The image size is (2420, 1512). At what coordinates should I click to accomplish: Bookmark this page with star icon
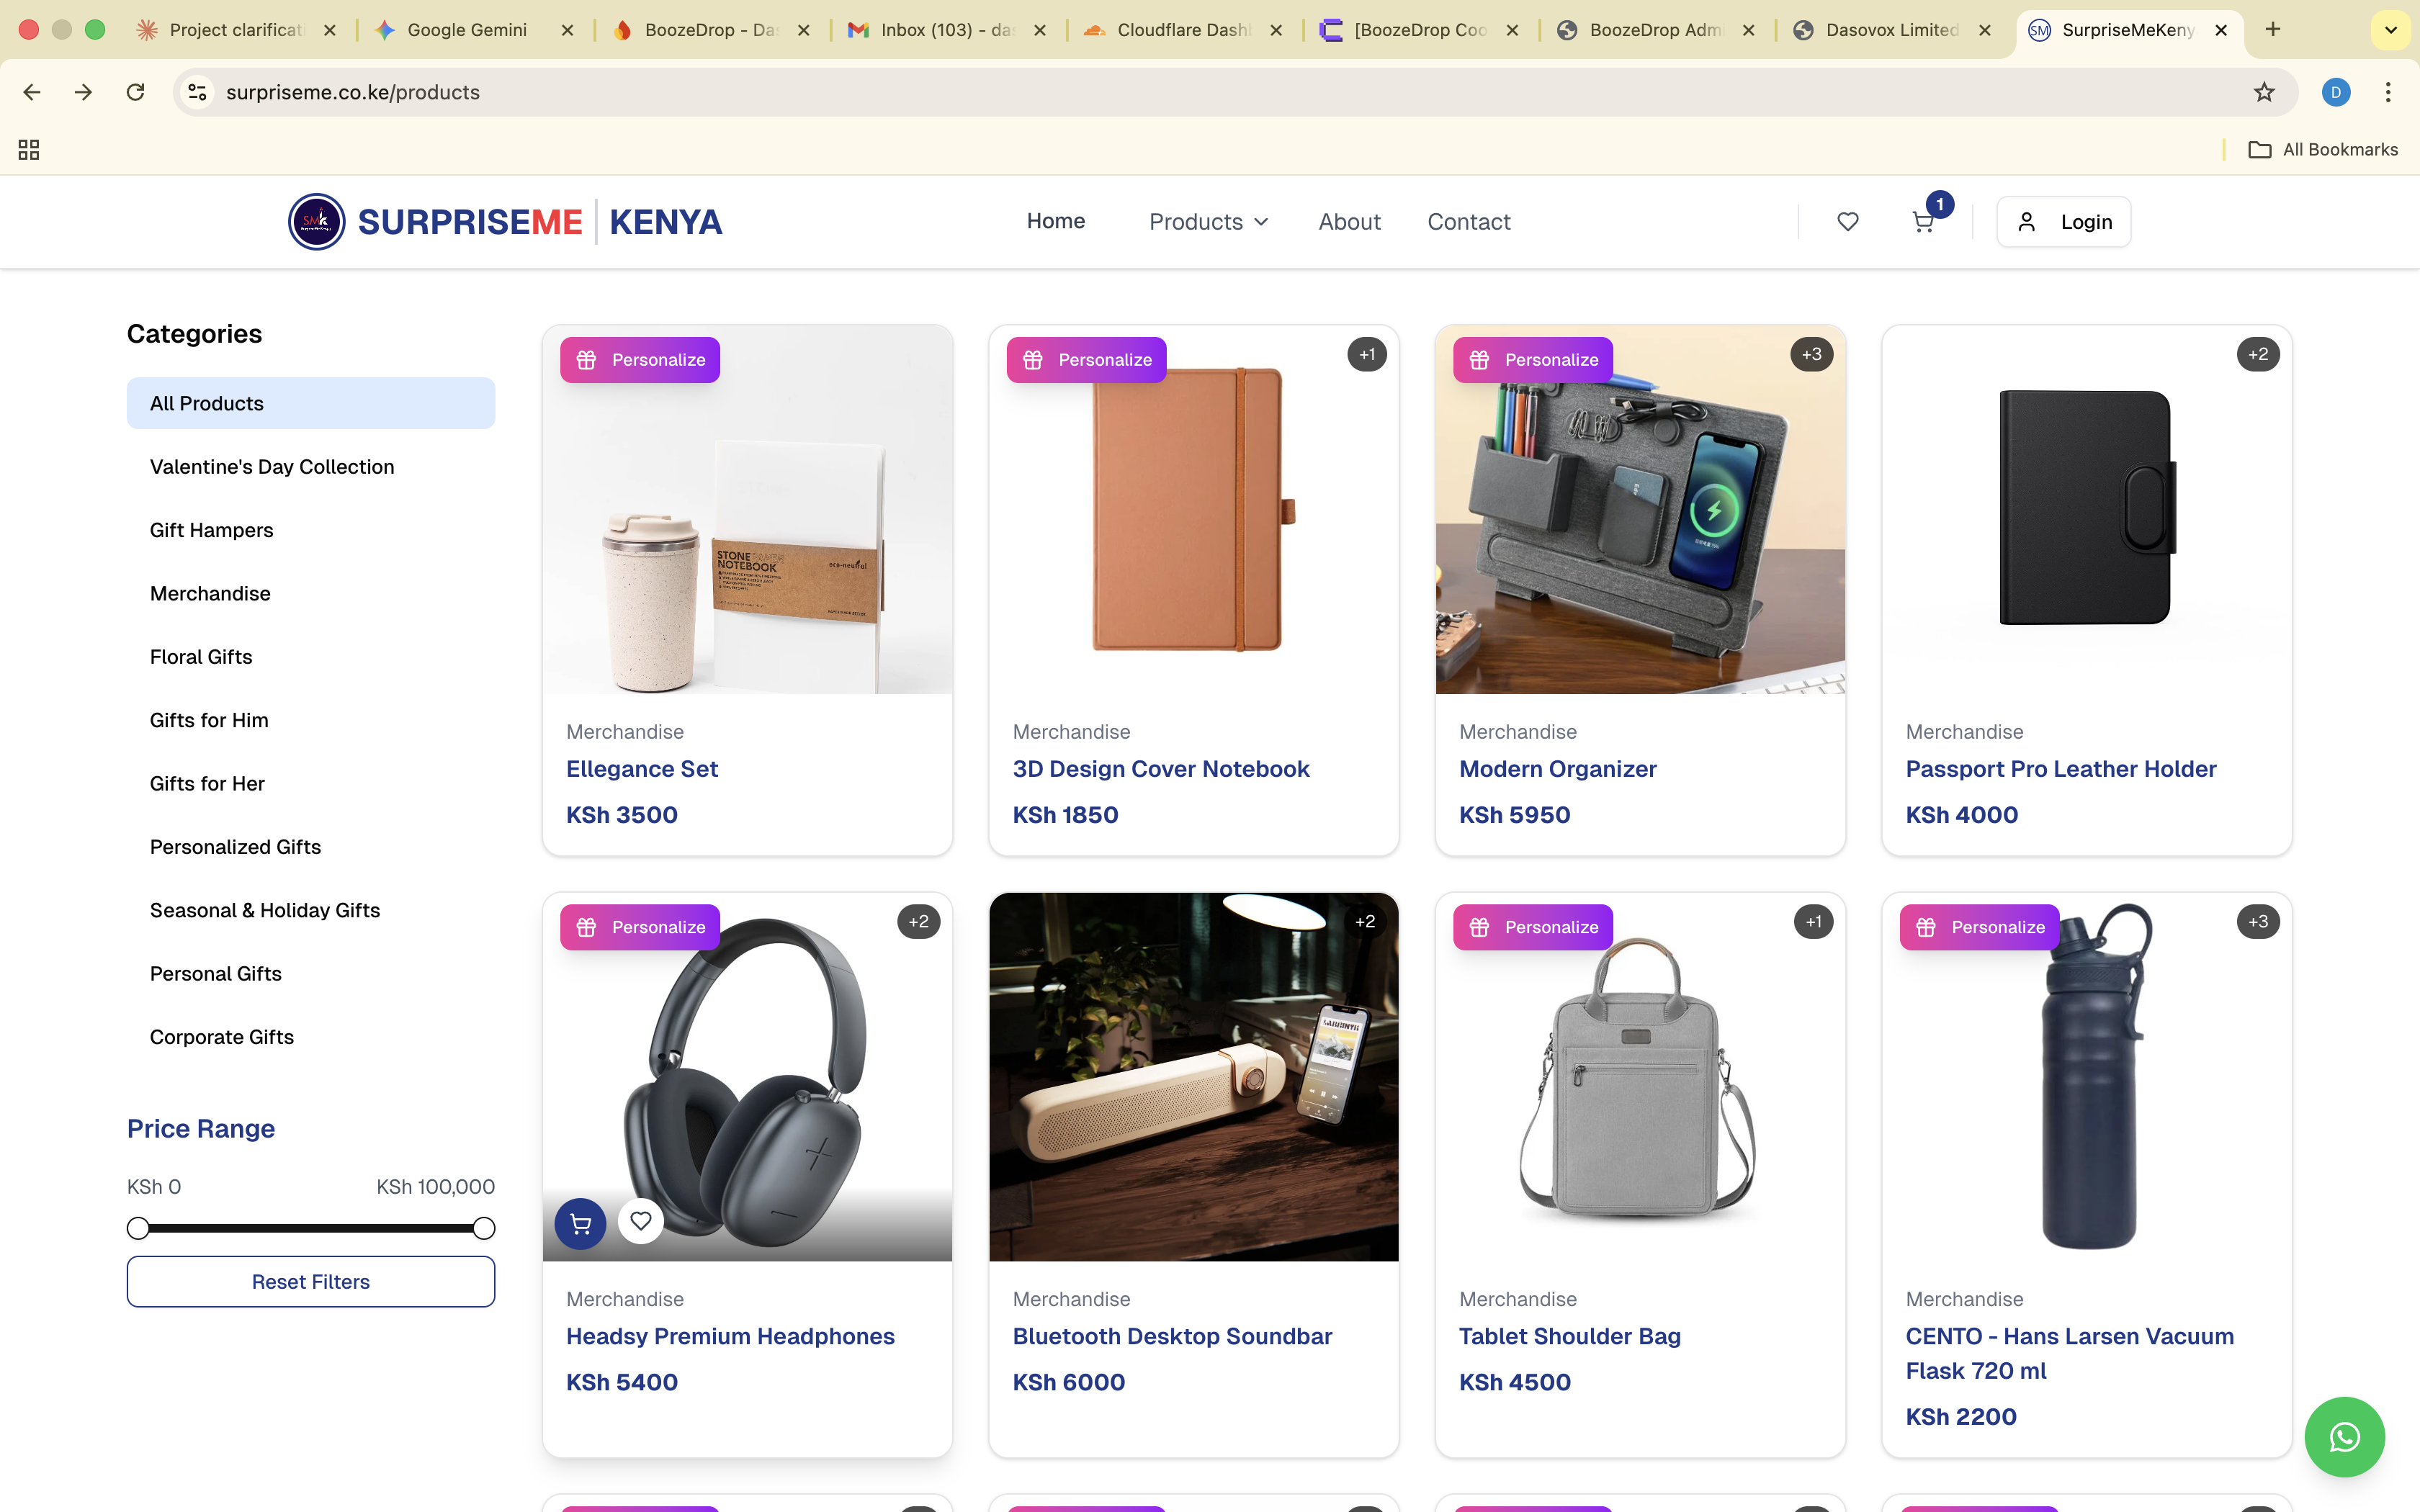2264,92
